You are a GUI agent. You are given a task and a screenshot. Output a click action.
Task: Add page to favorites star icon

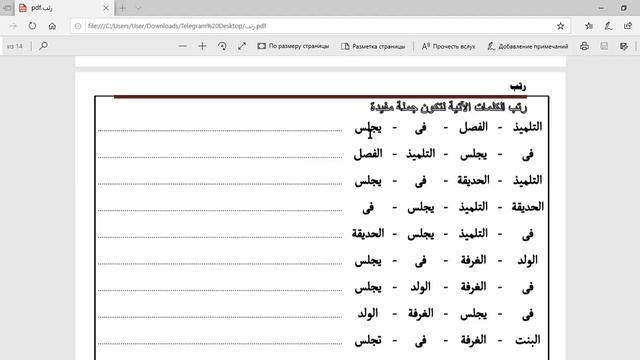pos(560,26)
